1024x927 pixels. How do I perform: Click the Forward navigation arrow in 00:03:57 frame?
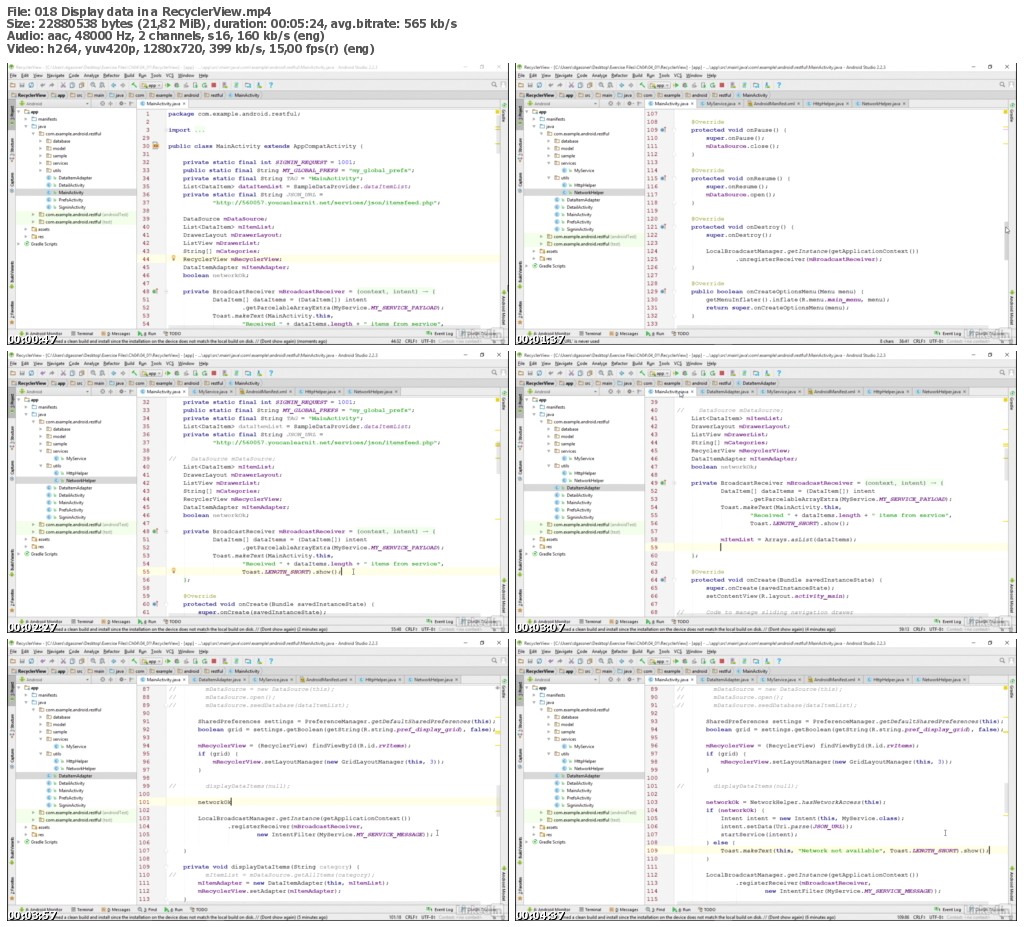pos(123,661)
